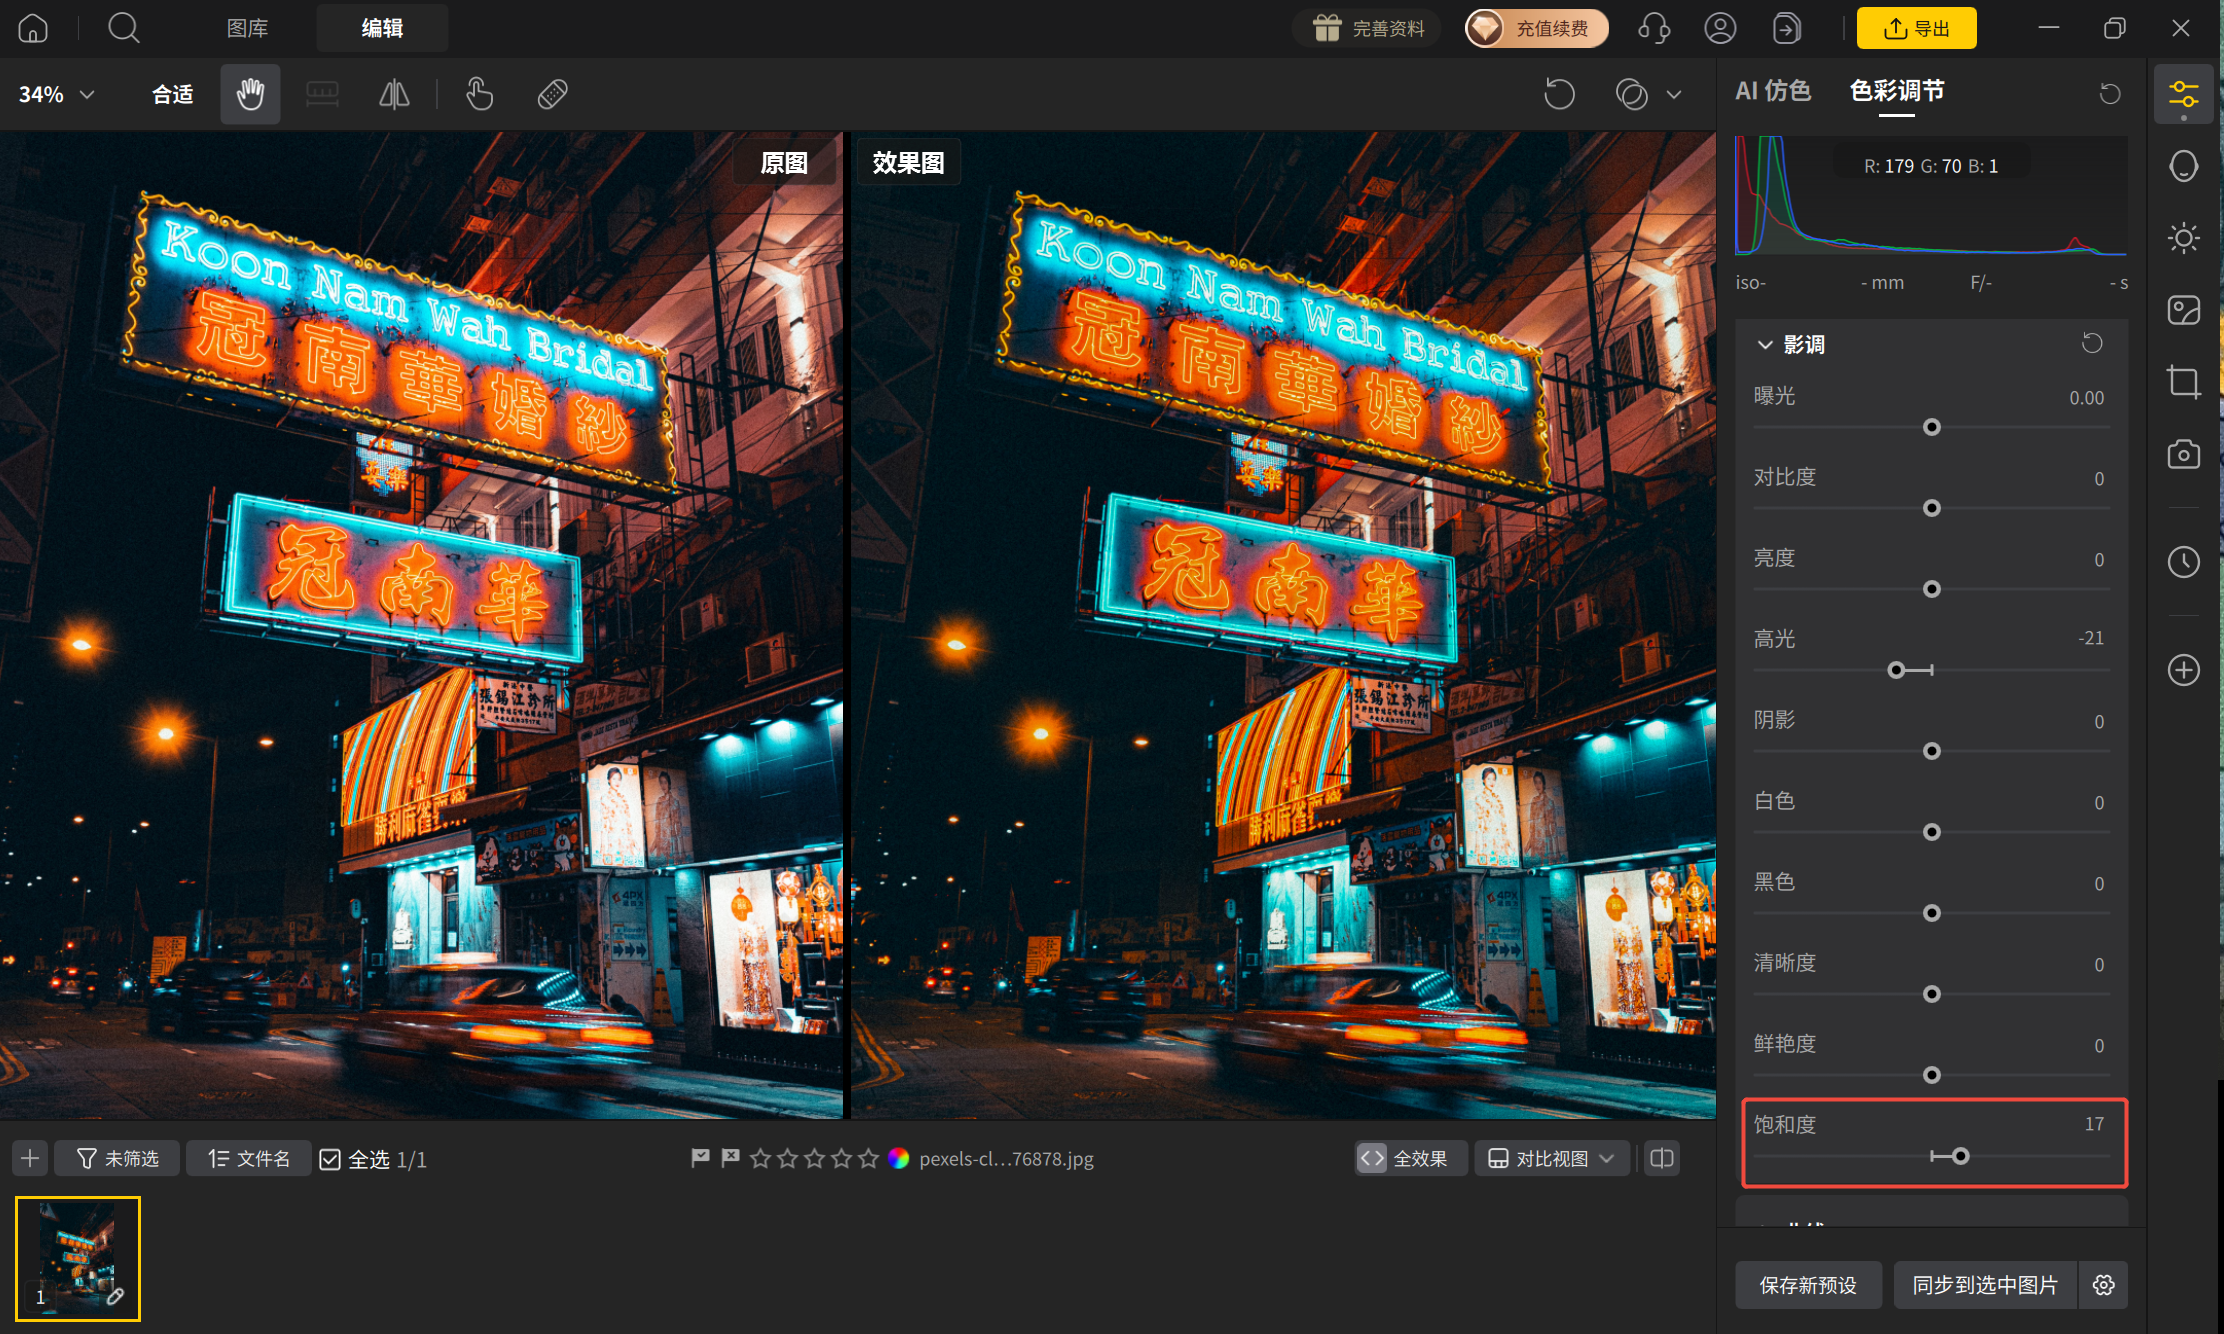Collapse the 影调 section chevron
Screen dimensions: 2224x1334
[x=1765, y=344]
